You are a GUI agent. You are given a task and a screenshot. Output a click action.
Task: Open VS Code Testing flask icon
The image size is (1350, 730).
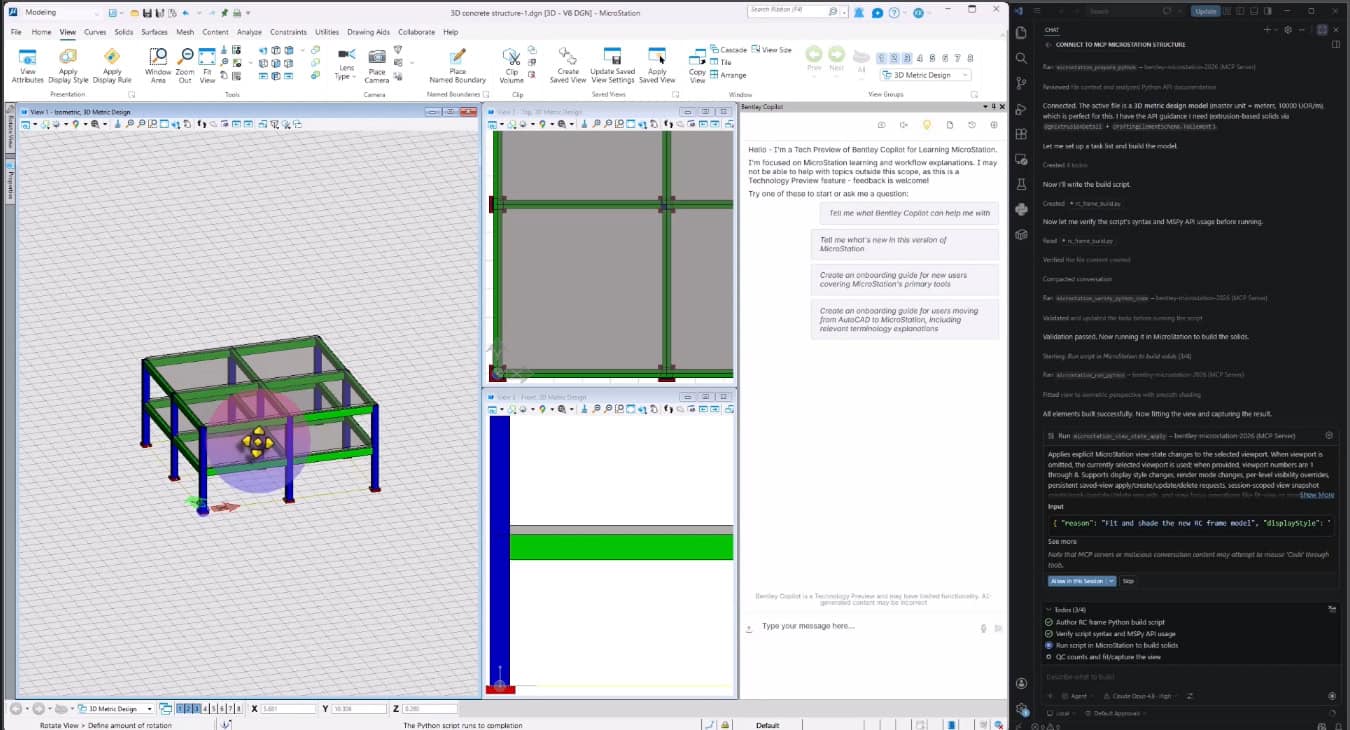coord(1021,184)
